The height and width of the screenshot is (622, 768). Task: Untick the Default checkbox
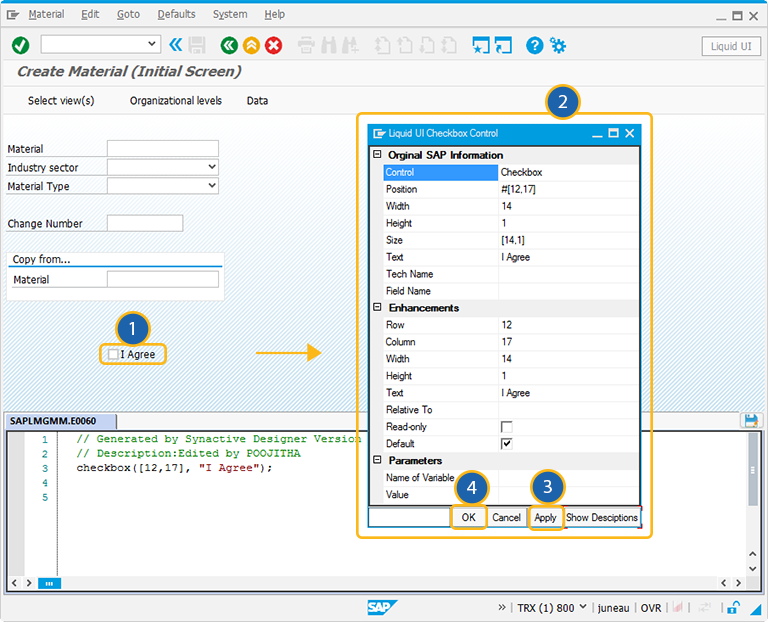[506, 444]
